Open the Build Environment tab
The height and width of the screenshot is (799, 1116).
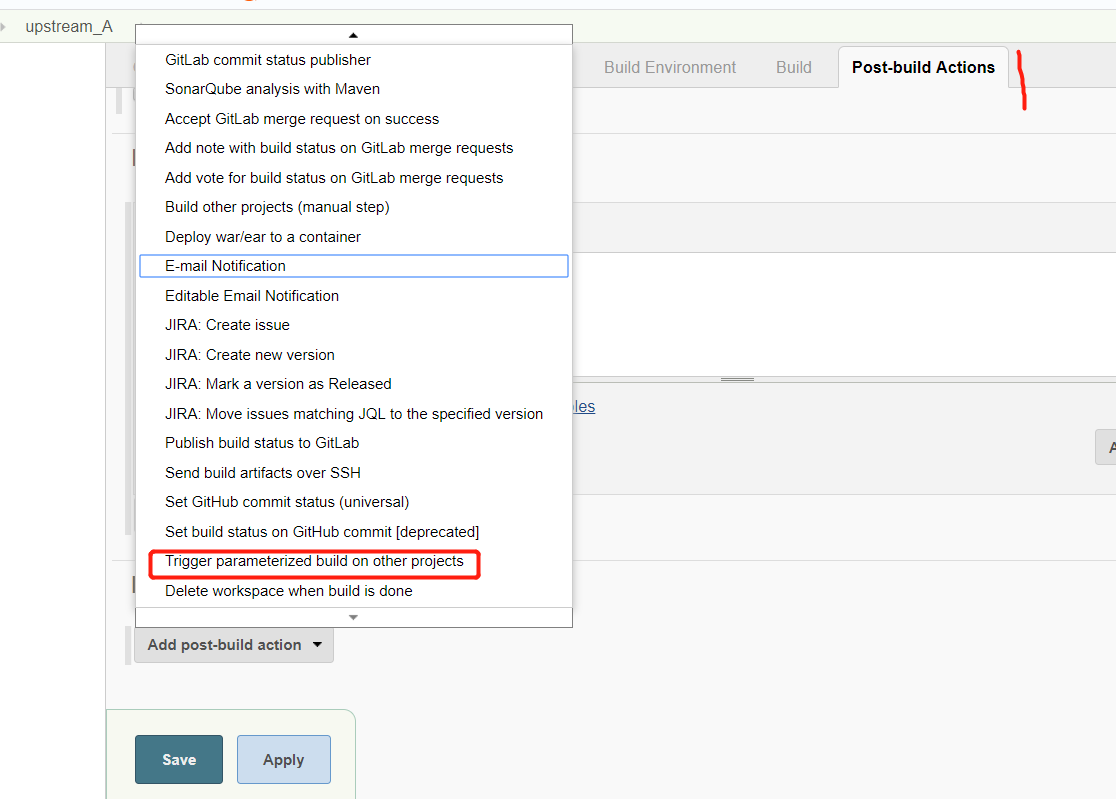click(669, 67)
